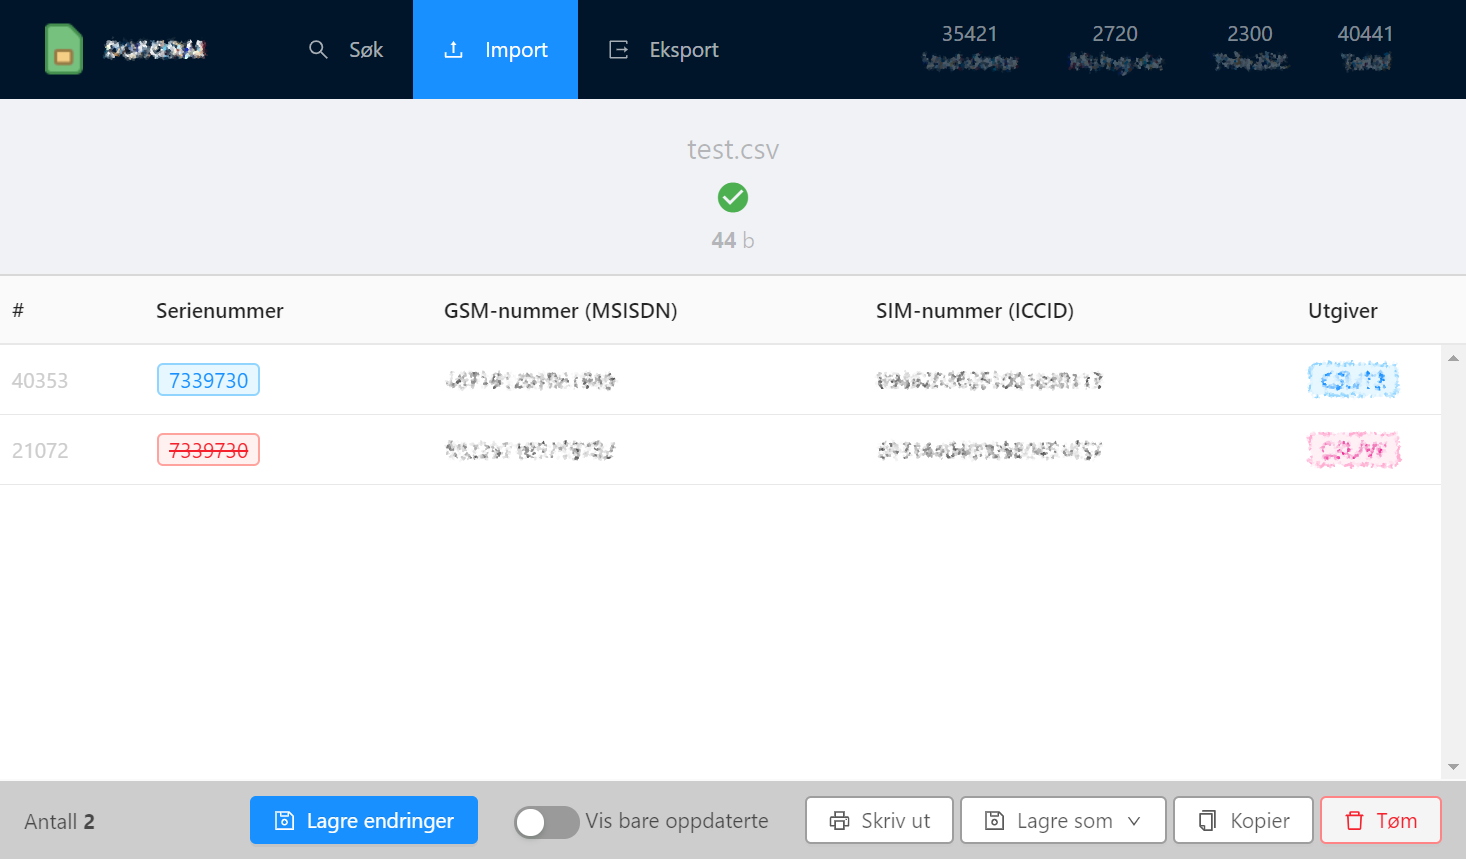Click the green SIM card logo icon
The height and width of the screenshot is (859, 1466).
(63, 49)
